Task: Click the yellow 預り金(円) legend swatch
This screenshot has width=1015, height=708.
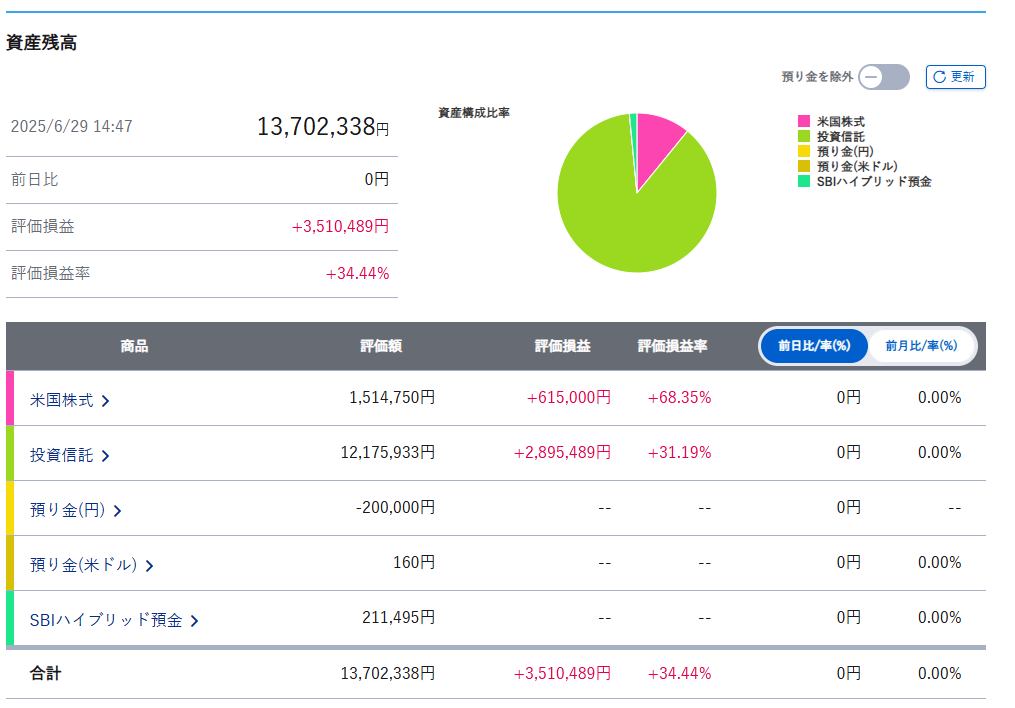Action: pyautogui.click(x=804, y=151)
